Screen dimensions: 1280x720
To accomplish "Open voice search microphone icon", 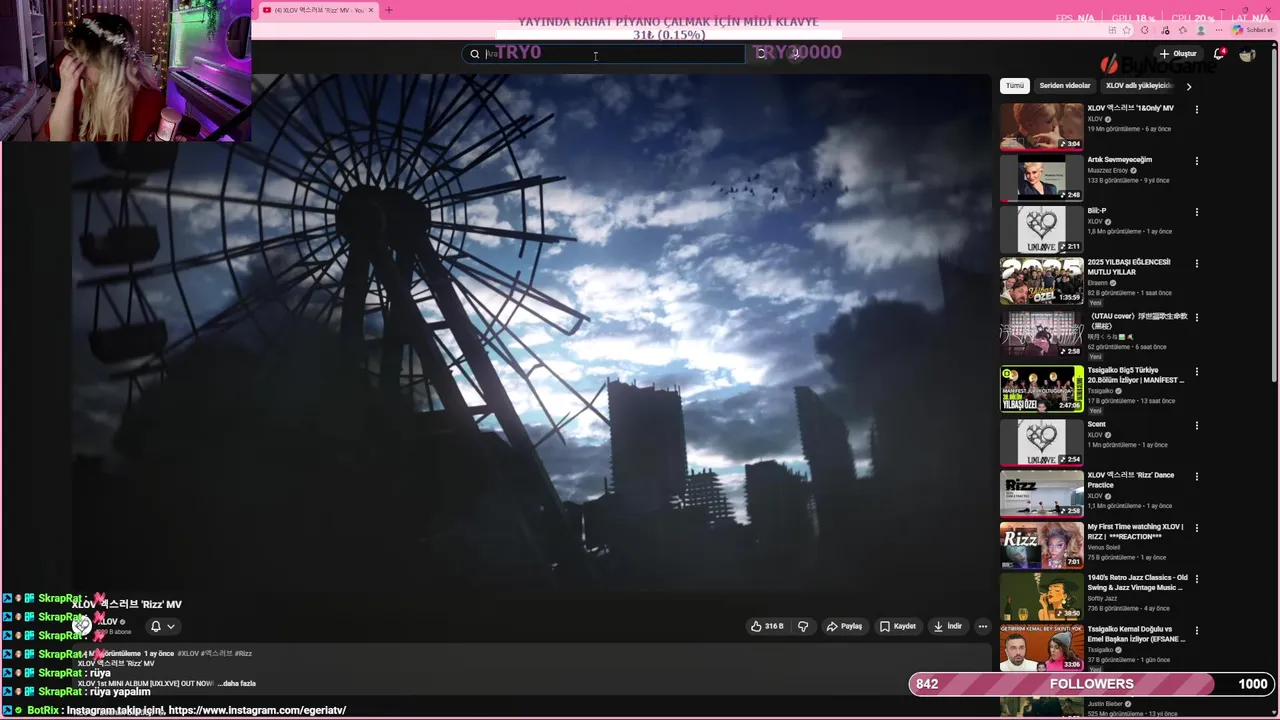I will [796, 54].
